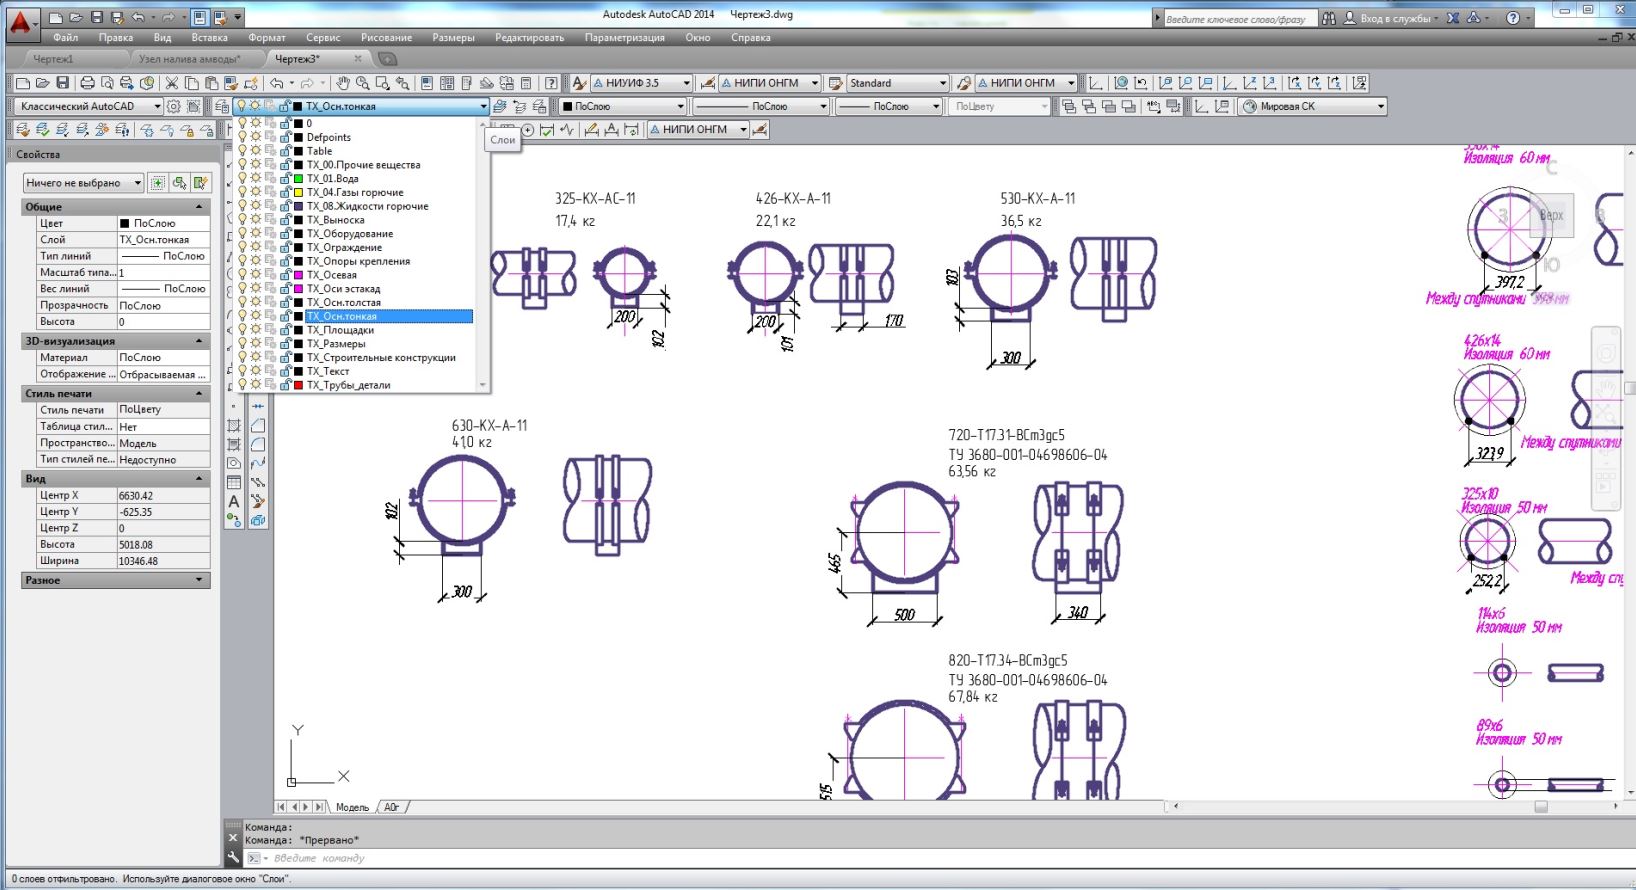Open the Файл menu
The image size is (1636, 890).
point(65,38)
